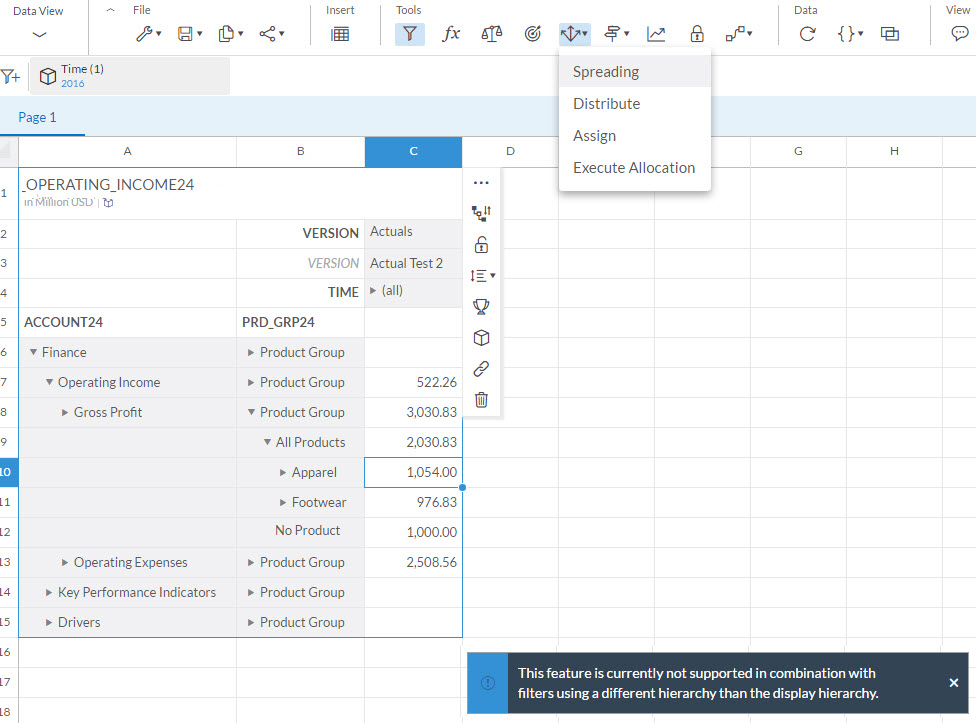Switch to the Page 1 tab
The height and width of the screenshot is (723, 976).
point(37,117)
